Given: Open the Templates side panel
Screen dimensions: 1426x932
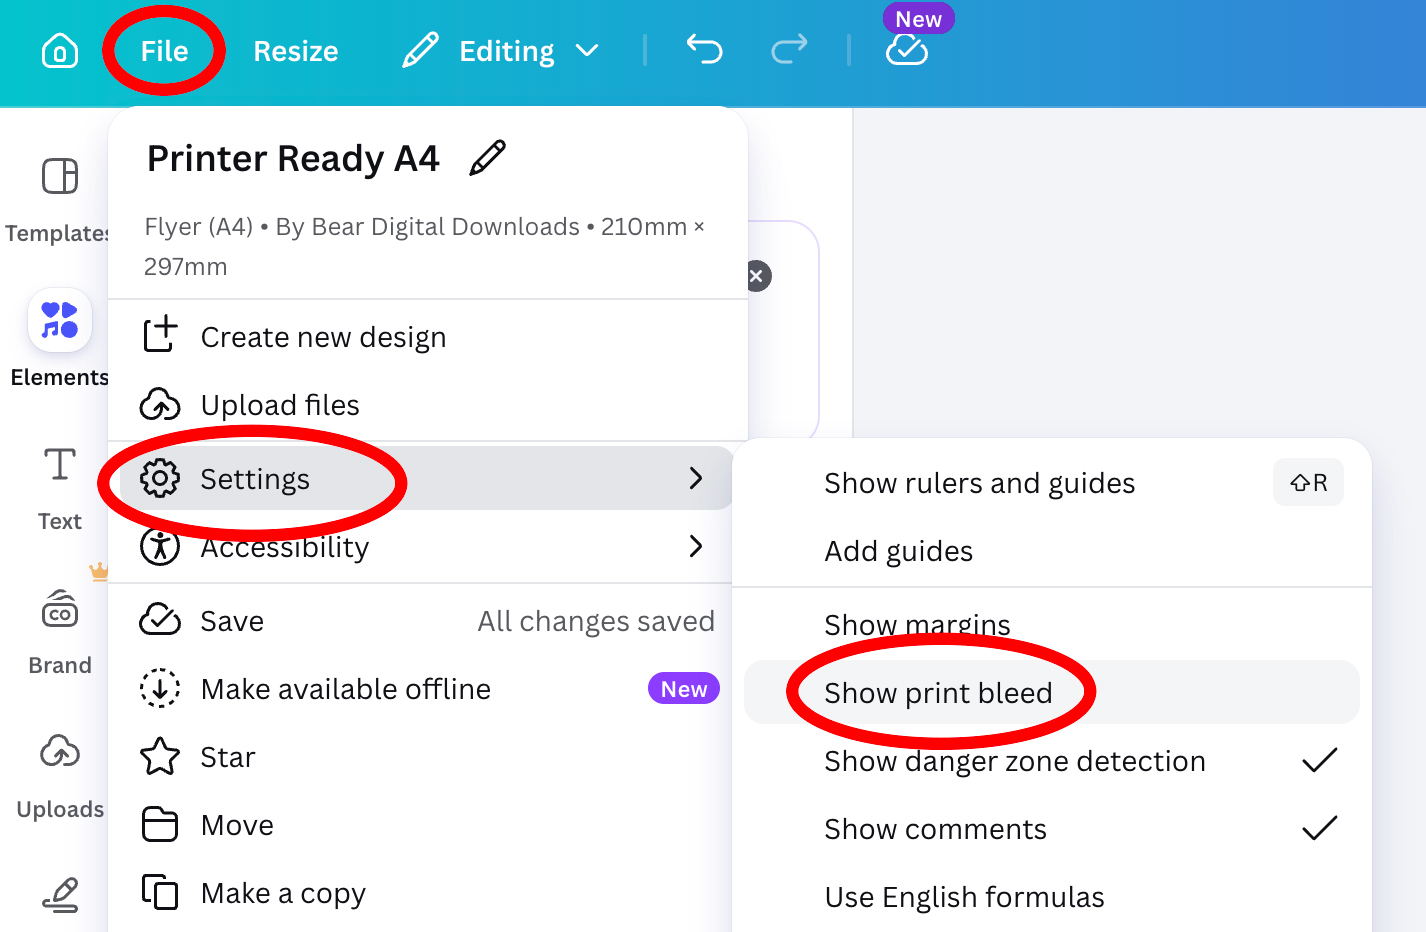Looking at the screenshot, I should pyautogui.click(x=59, y=200).
